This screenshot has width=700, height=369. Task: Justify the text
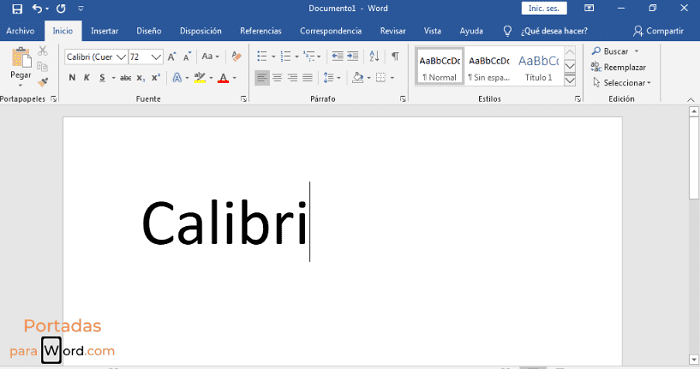(x=308, y=78)
